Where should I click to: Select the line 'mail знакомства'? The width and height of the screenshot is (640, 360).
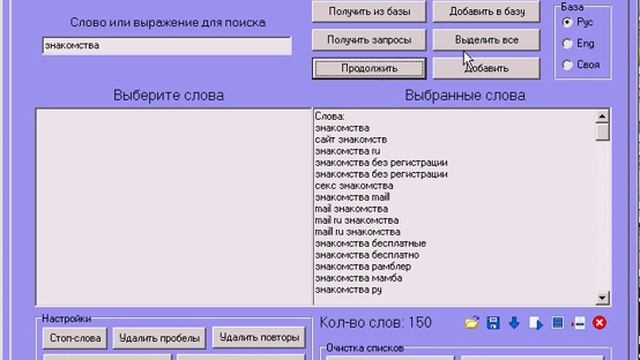point(351,209)
